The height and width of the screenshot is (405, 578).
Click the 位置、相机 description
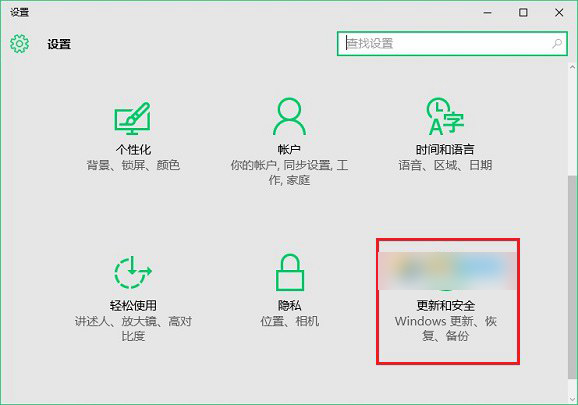289,321
